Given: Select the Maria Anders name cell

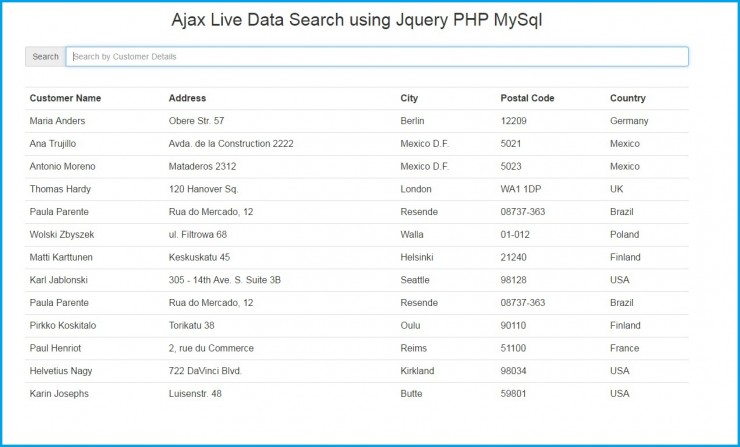Looking at the screenshot, I should tap(57, 121).
